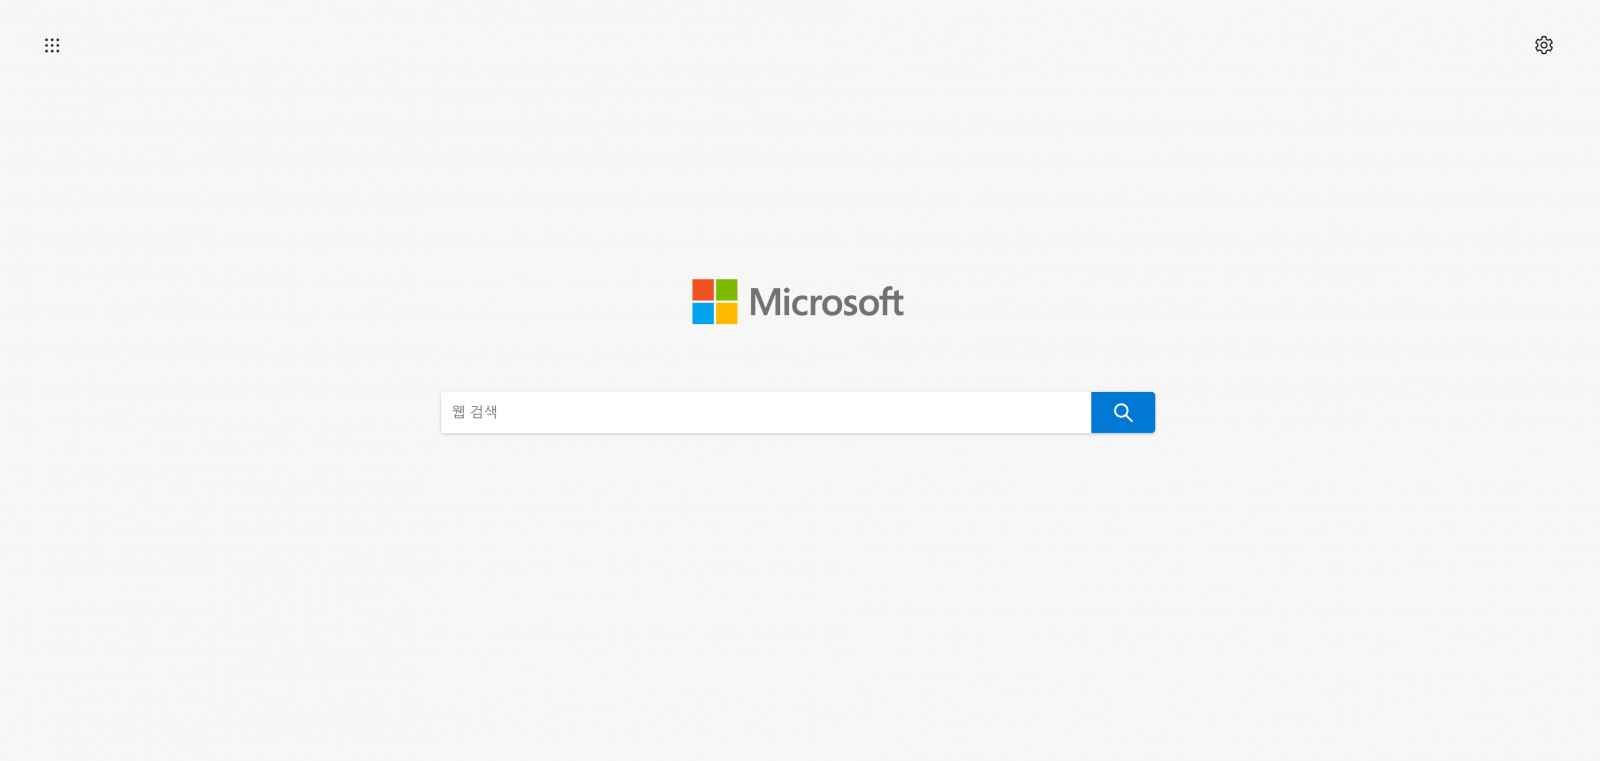Click the blue magnifying glass search button
Image resolution: width=1600 pixels, height=761 pixels.
(1123, 412)
